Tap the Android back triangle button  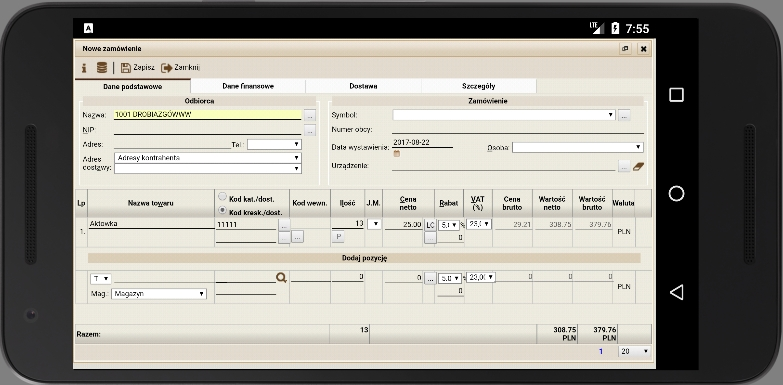[676, 292]
